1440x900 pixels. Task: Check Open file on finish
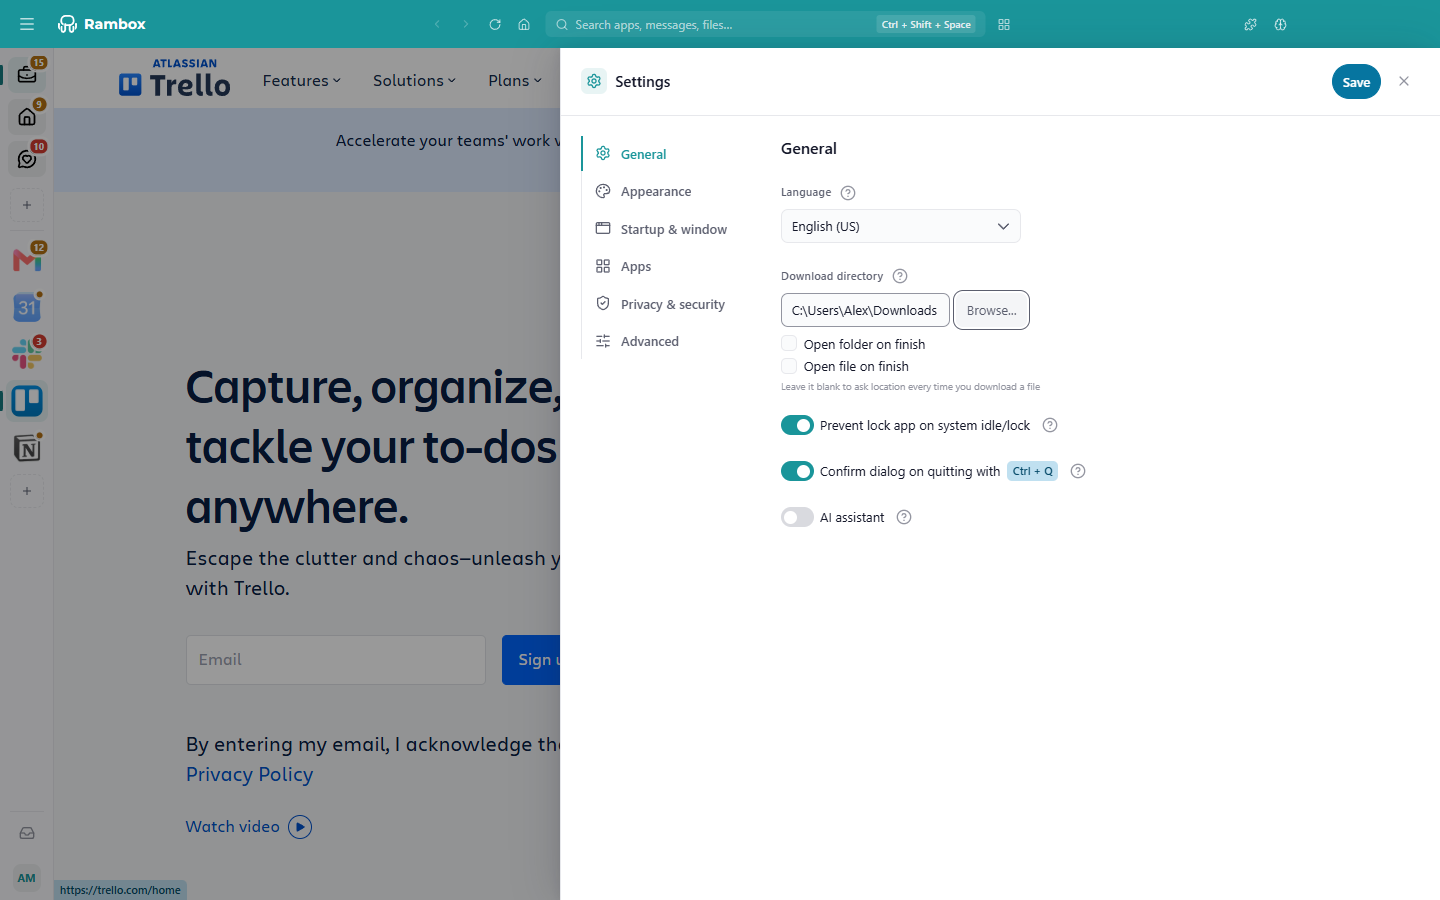(789, 366)
